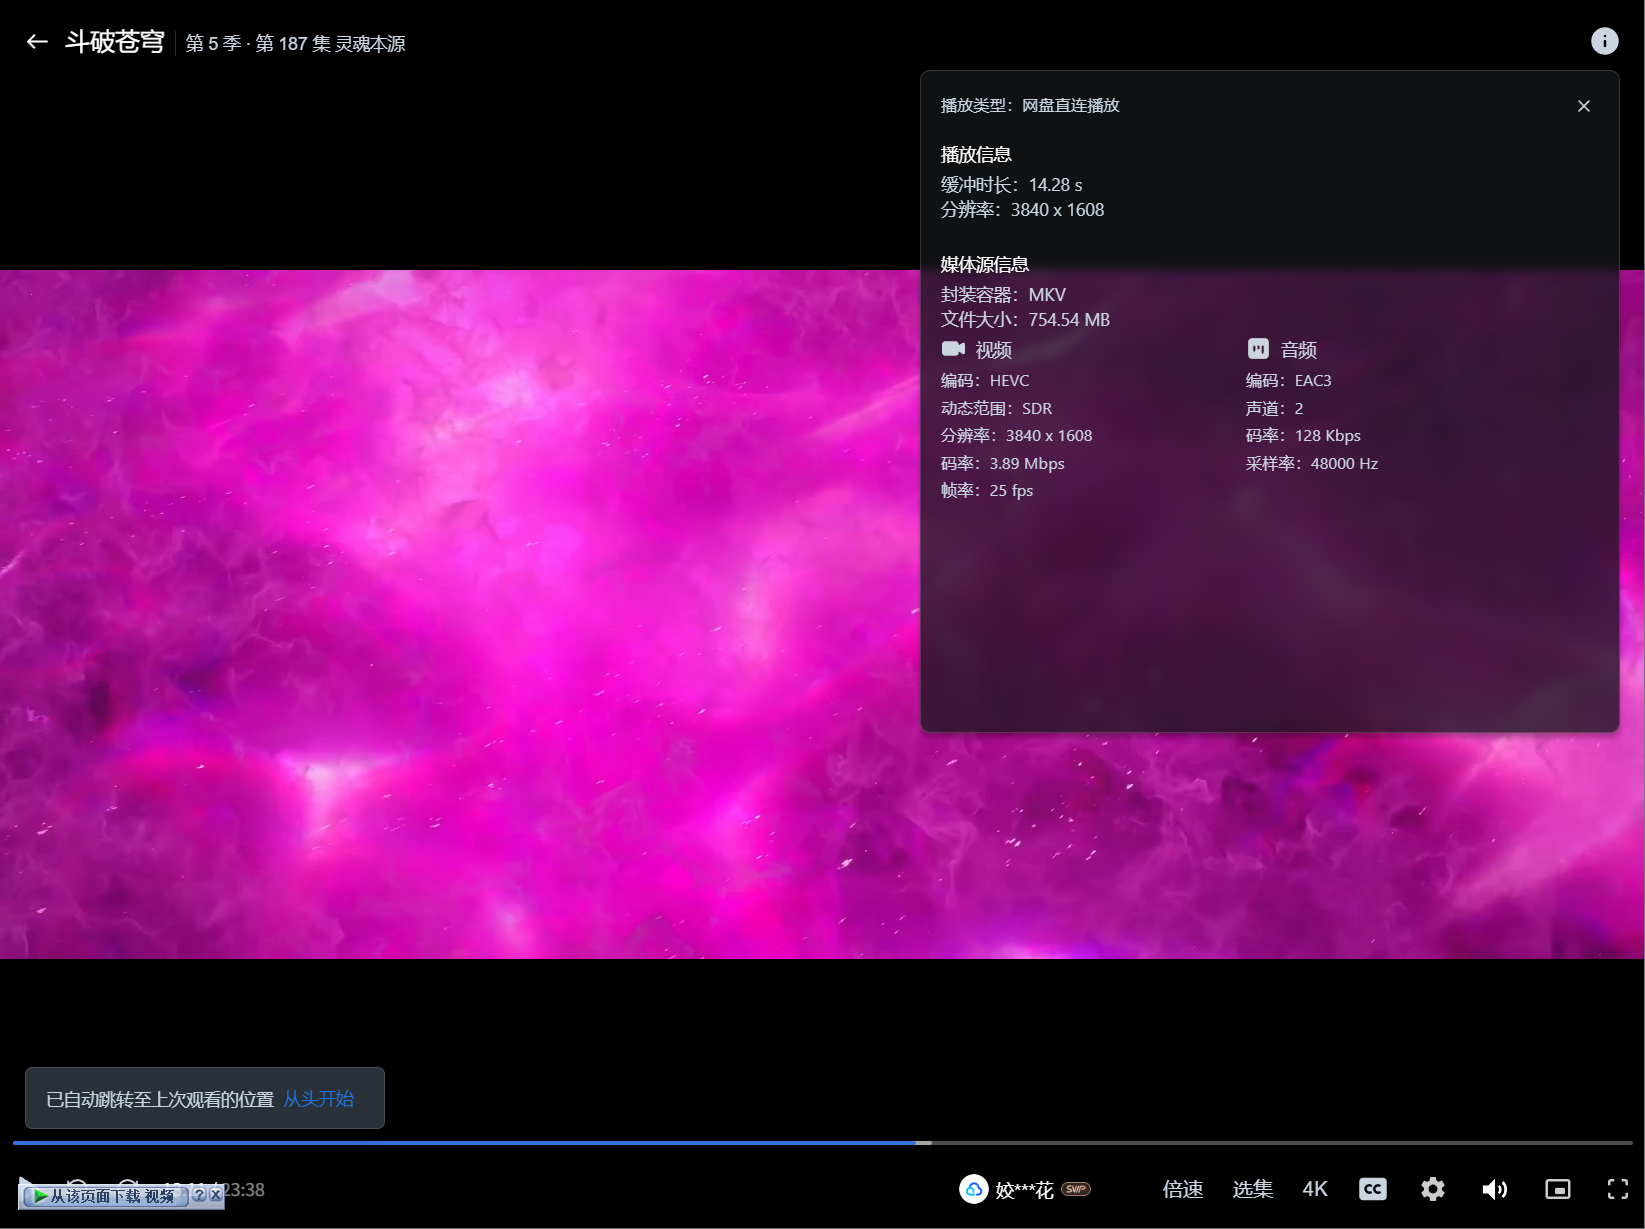The height and width of the screenshot is (1229, 1645).
Task: Click the 从头开始 restart link
Action: (318, 1099)
